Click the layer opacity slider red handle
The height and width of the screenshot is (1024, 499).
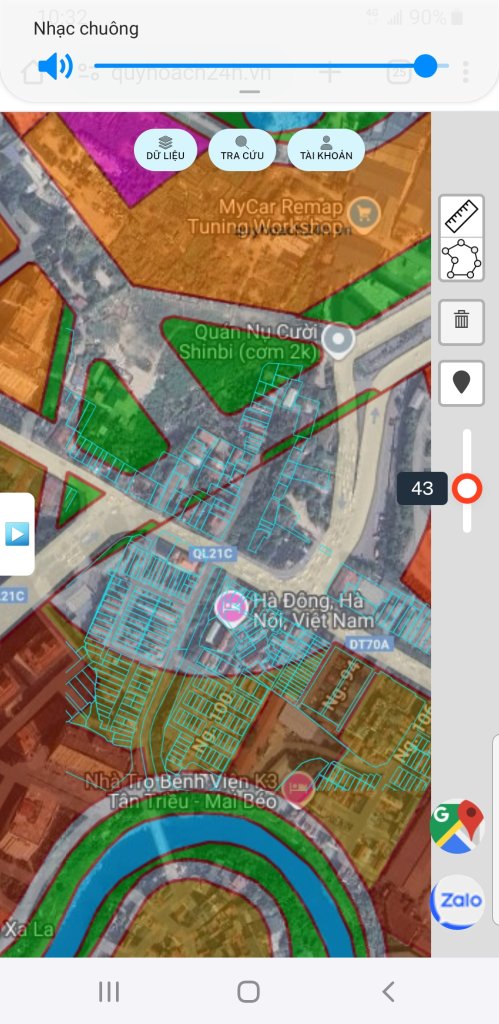pyautogui.click(x=467, y=488)
